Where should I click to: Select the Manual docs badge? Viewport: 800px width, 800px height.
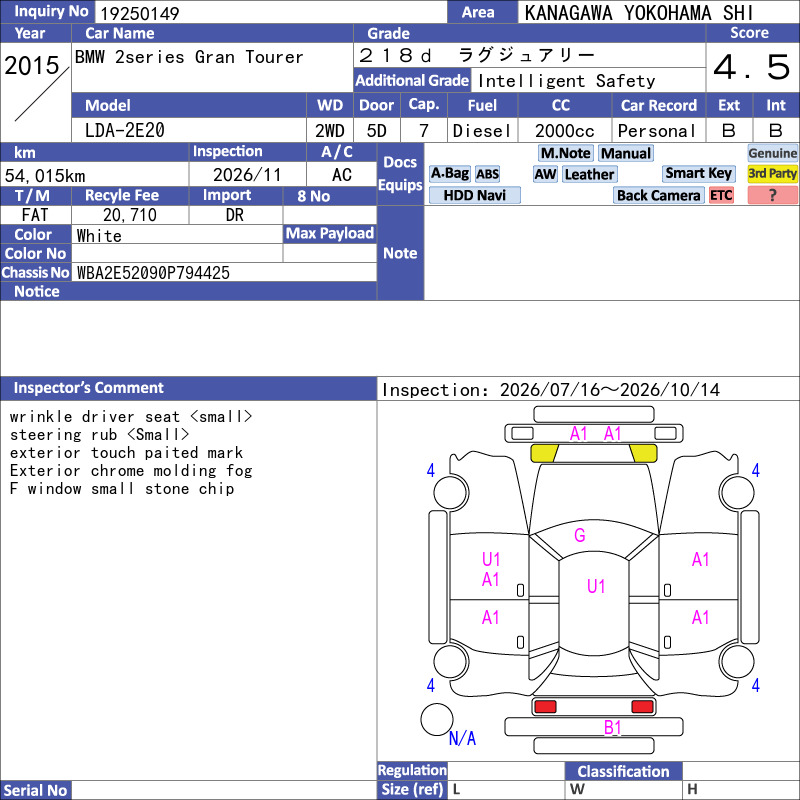626,153
